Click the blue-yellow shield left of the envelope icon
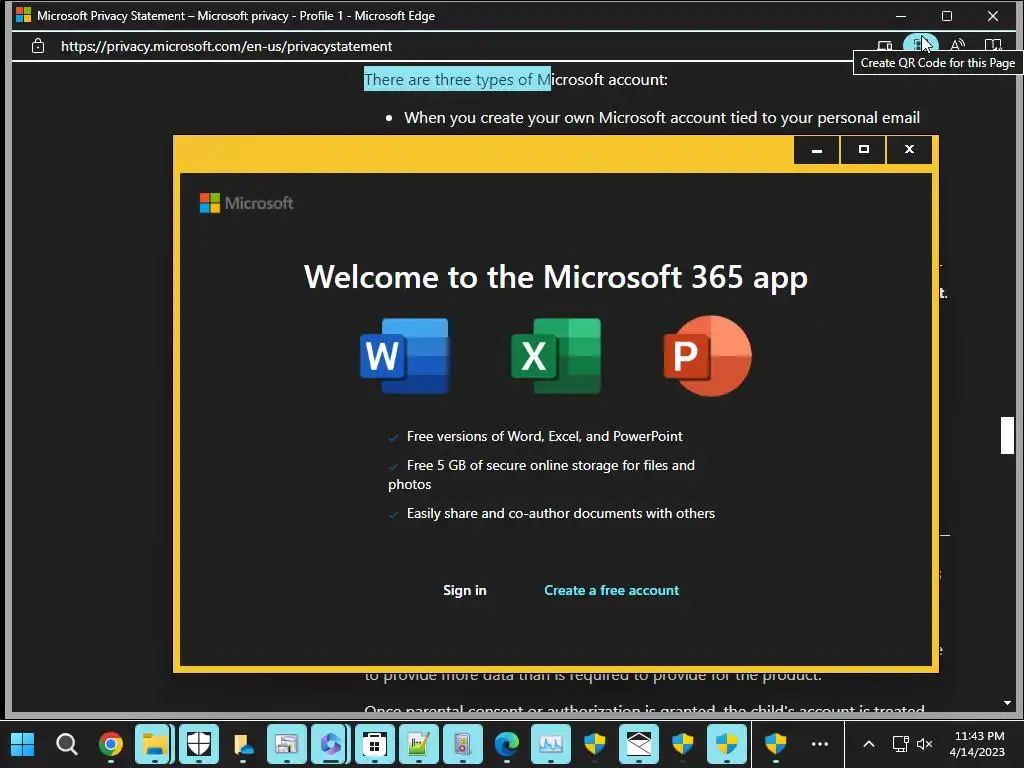 click(595, 744)
